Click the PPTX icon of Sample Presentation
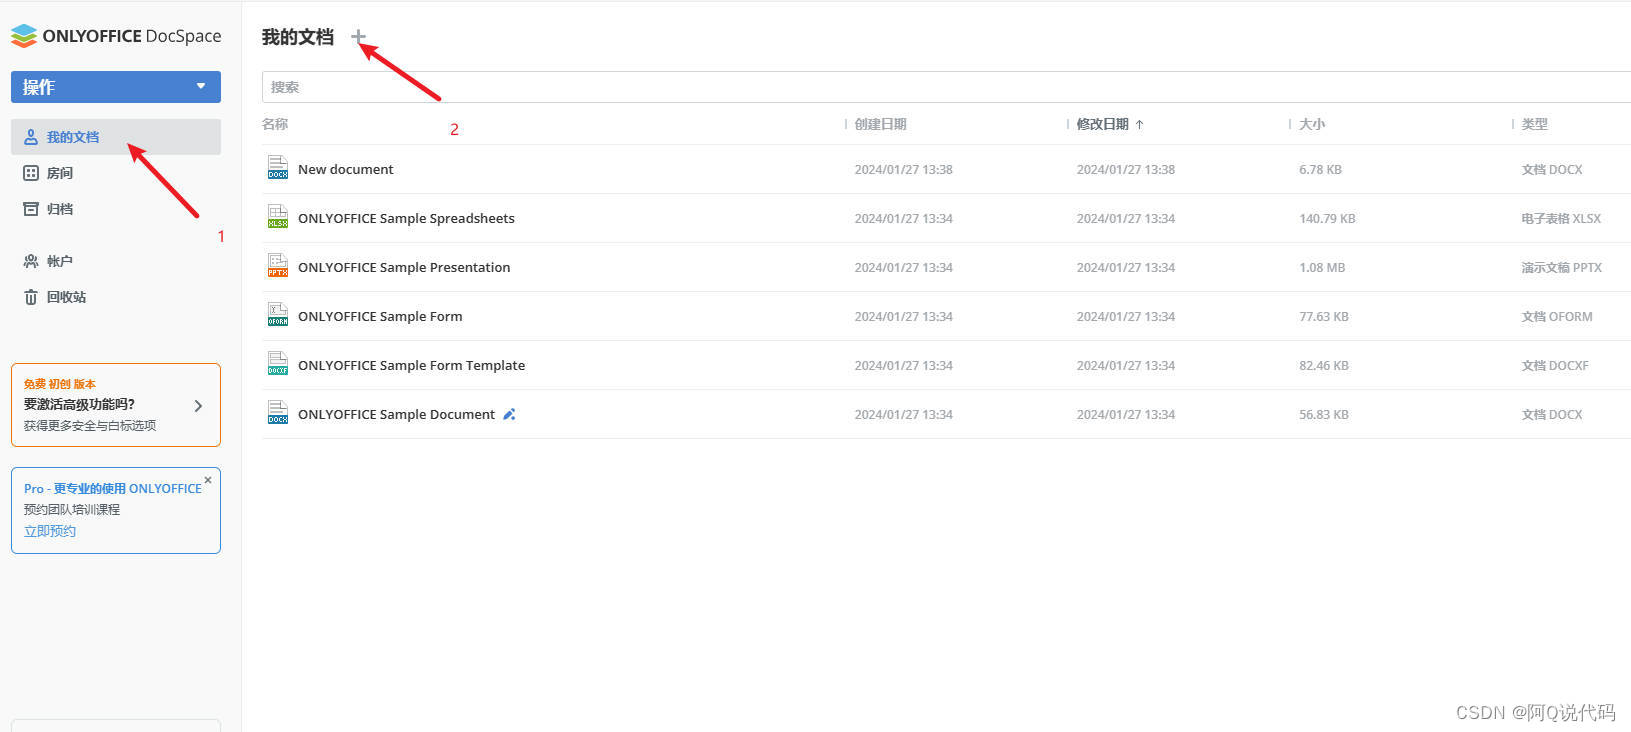1631x732 pixels. (x=277, y=266)
